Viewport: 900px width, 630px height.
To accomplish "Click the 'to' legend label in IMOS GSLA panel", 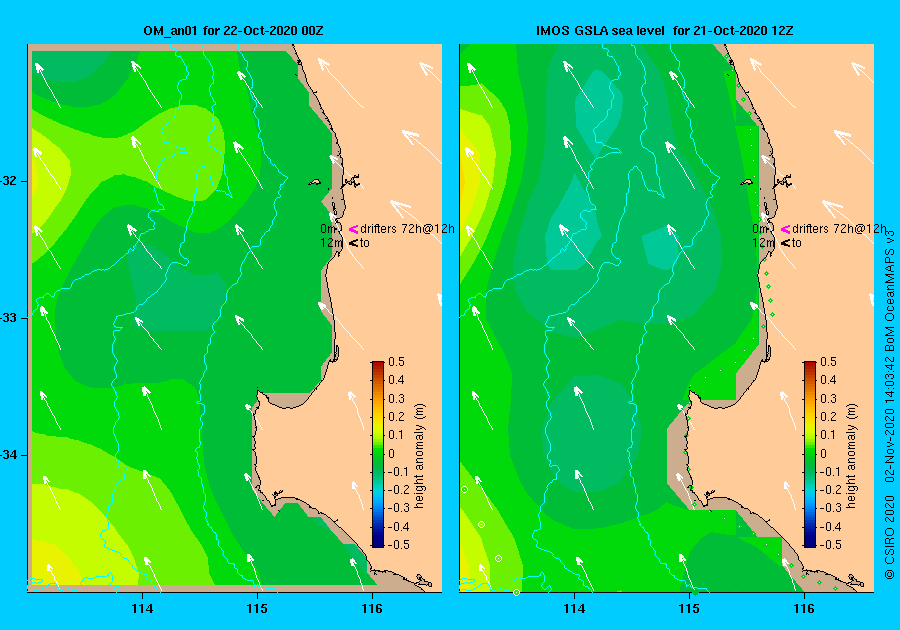I will point(797,243).
